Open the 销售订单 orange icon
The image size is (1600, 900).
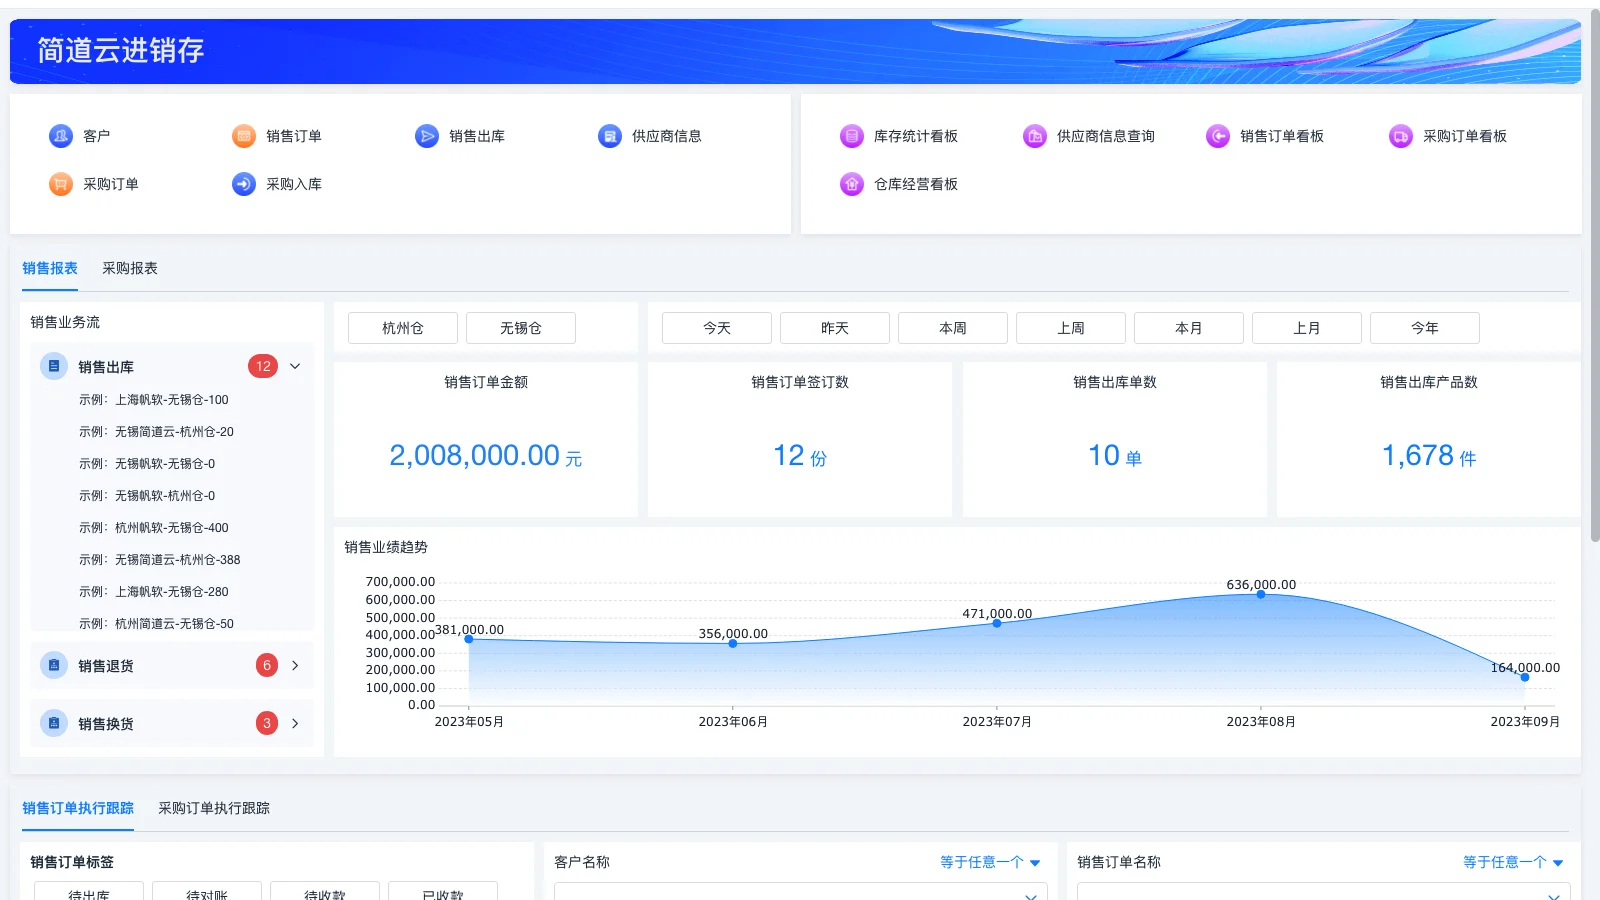244,136
